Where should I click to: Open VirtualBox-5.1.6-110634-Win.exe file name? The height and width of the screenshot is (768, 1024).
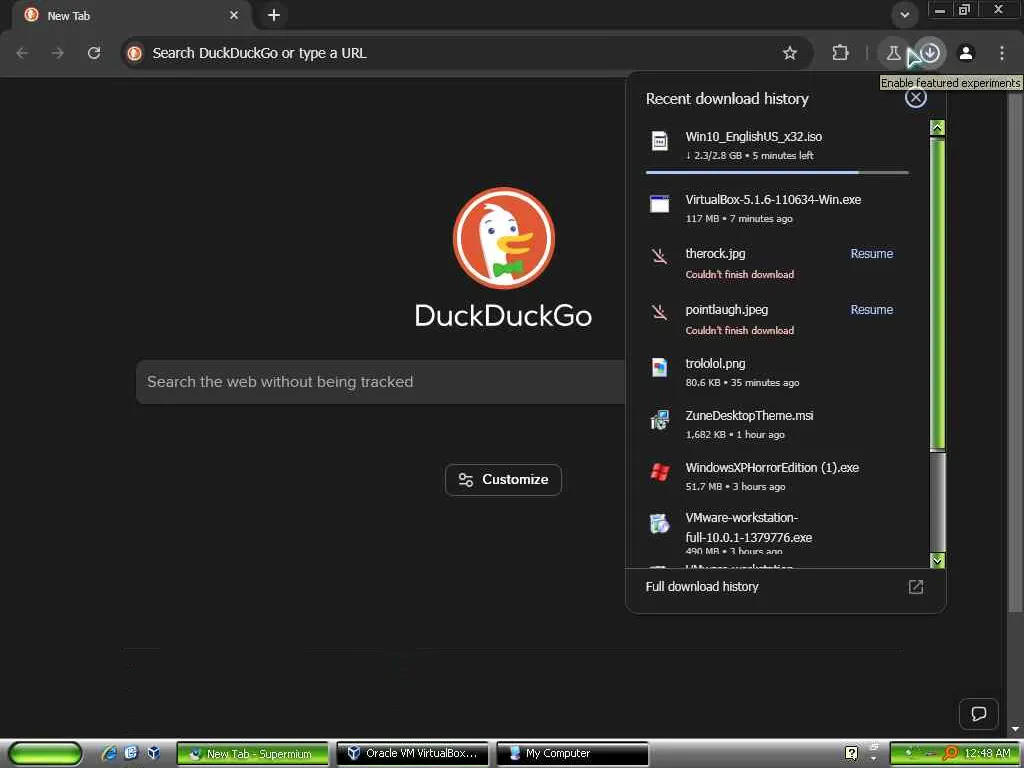click(773, 200)
